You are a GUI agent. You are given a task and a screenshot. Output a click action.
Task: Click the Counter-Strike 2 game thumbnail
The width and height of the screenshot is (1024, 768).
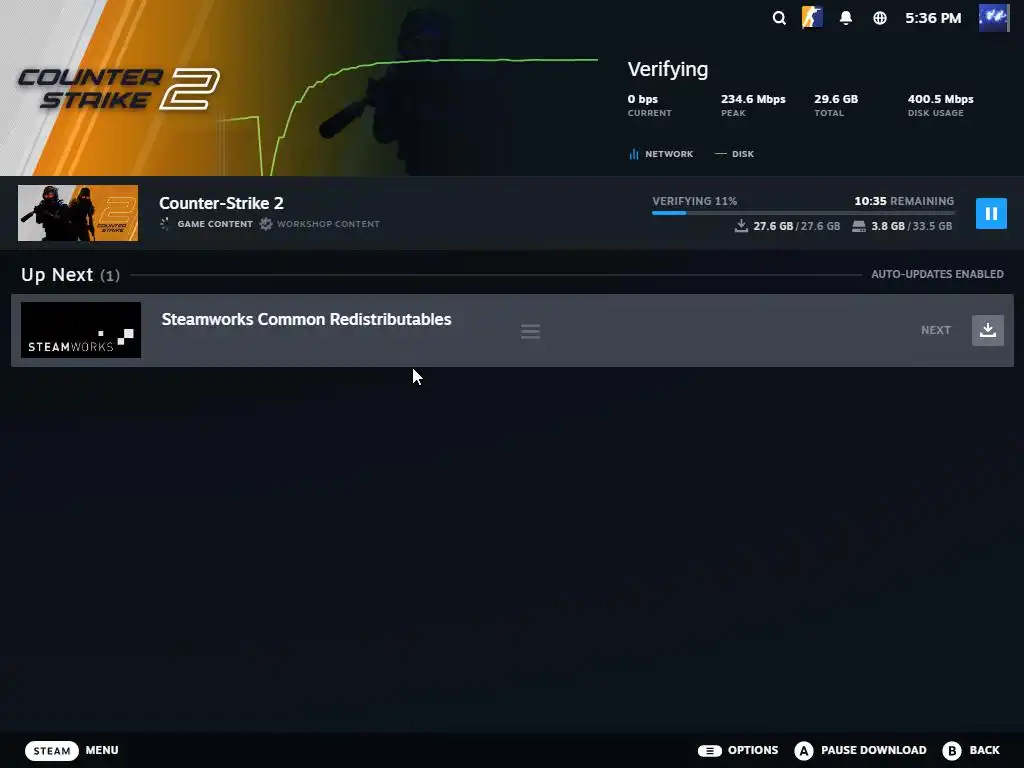pos(78,213)
